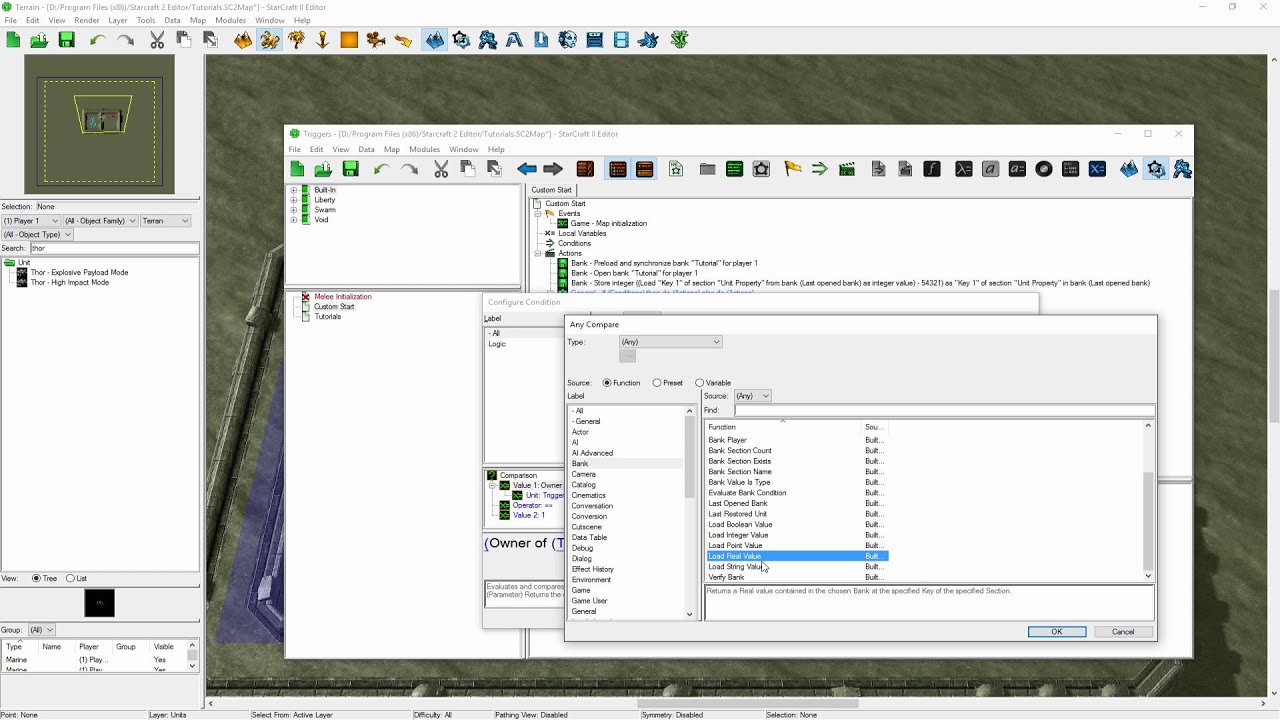This screenshot has width=1280, height=720.
Task: Click the Find input field
Action: (x=944, y=410)
